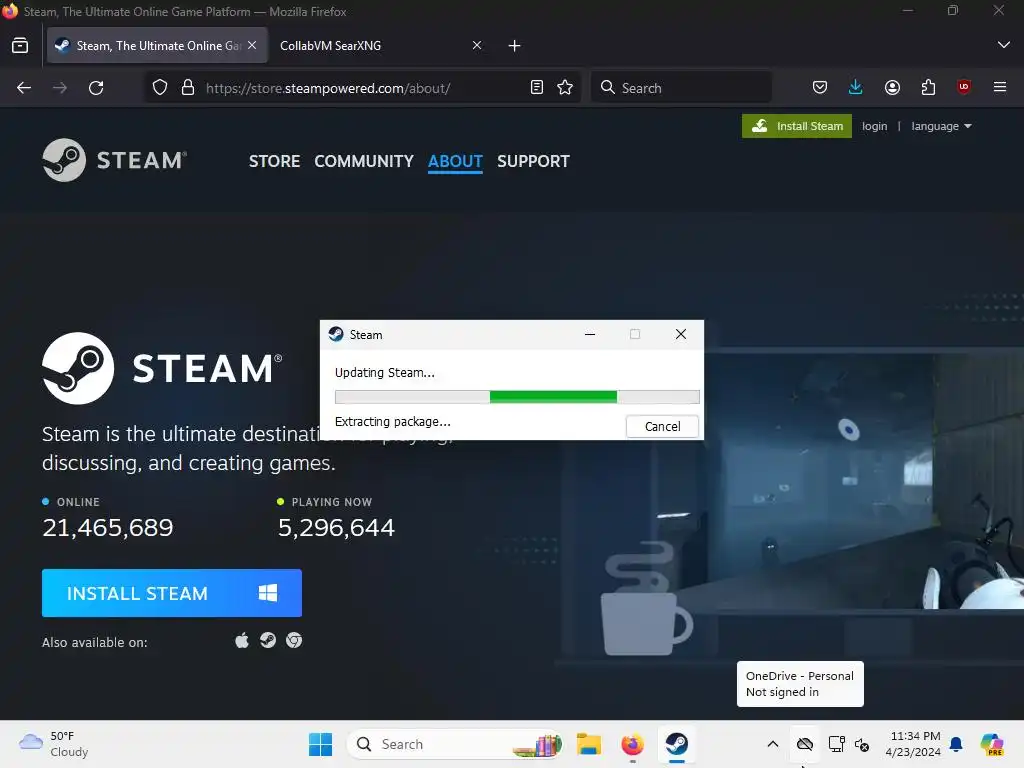Screen dimensions: 1024x768
Task: Click the green Install Steam header button
Action: click(797, 126)
